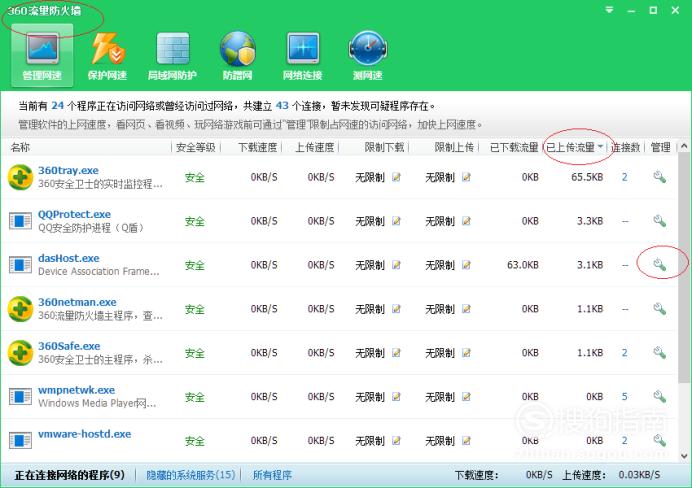Image resolution: width=692 pixels, height=488 pixels.
Task: Open the 360netman.exe program link
Action: coord(77,302)
